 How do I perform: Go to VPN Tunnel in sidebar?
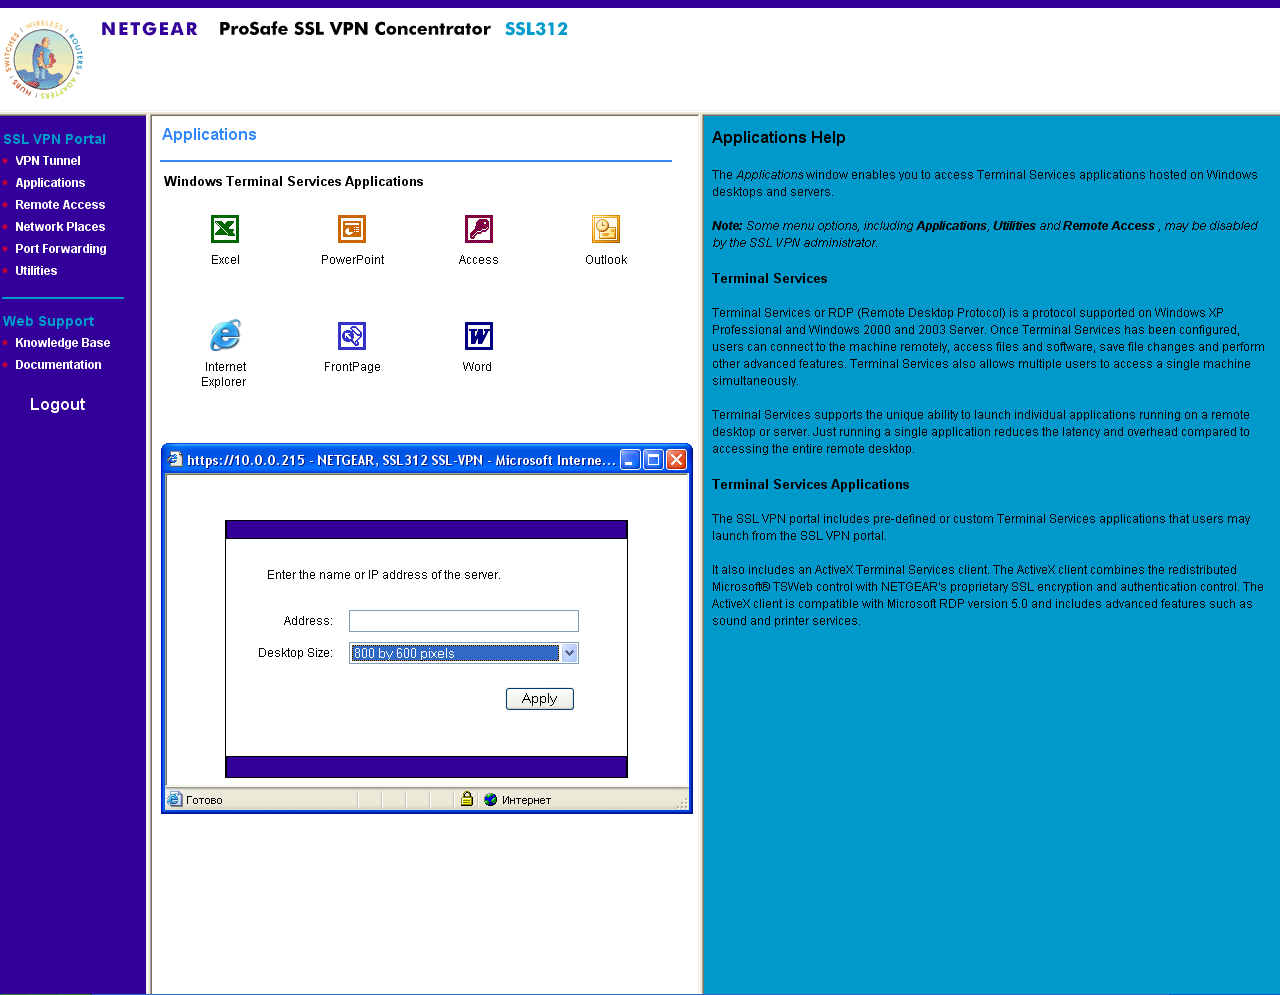48,161
